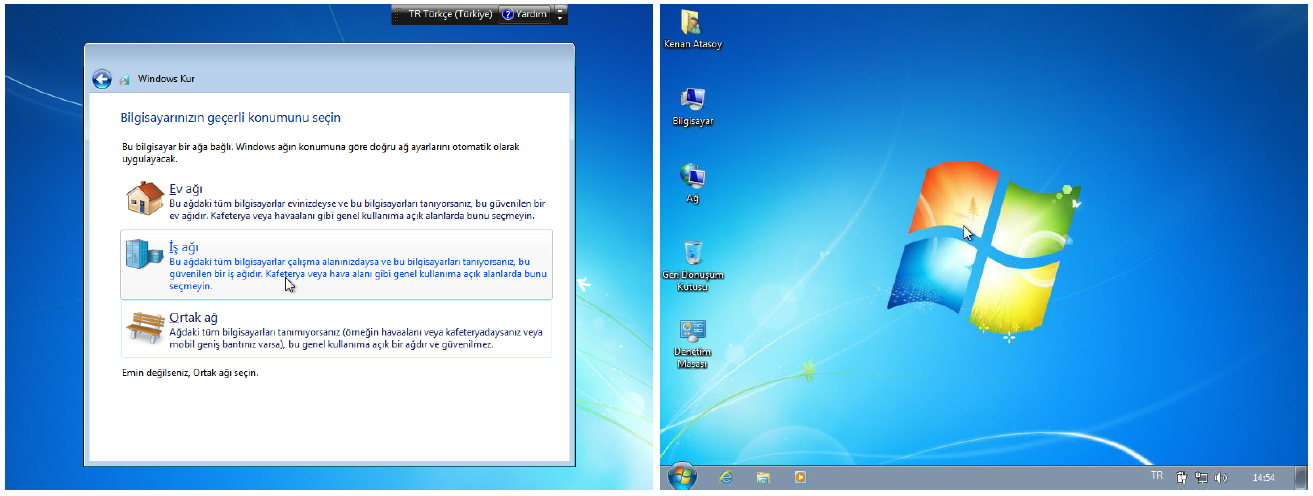
Task: Select the Denetim Masası control panel icon
Action: point(692,344)
